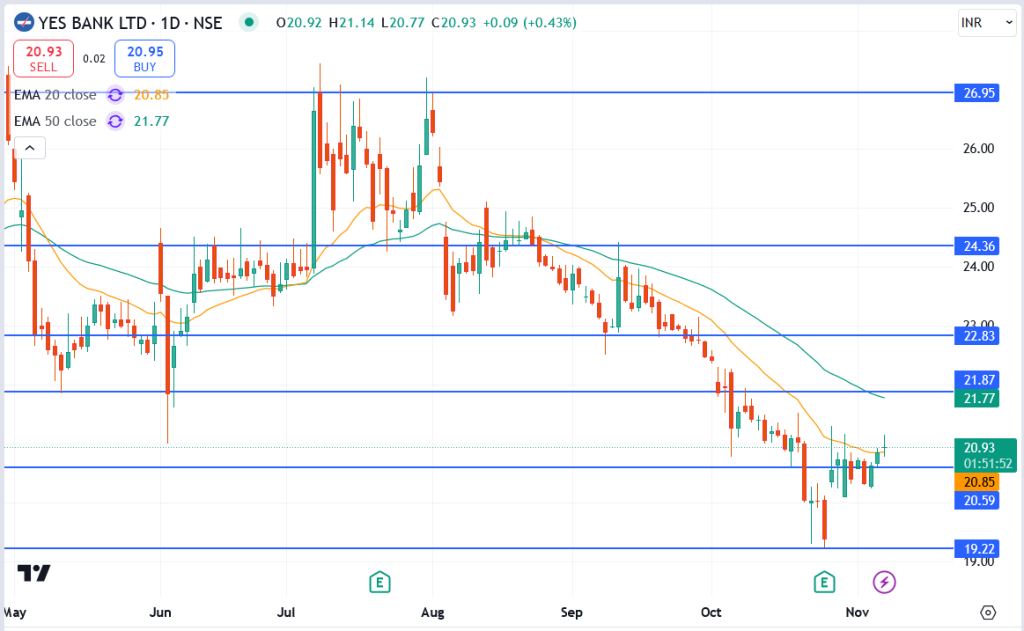
Task: Select the 21.87 horizontal line label
Action: click(976, 380)
